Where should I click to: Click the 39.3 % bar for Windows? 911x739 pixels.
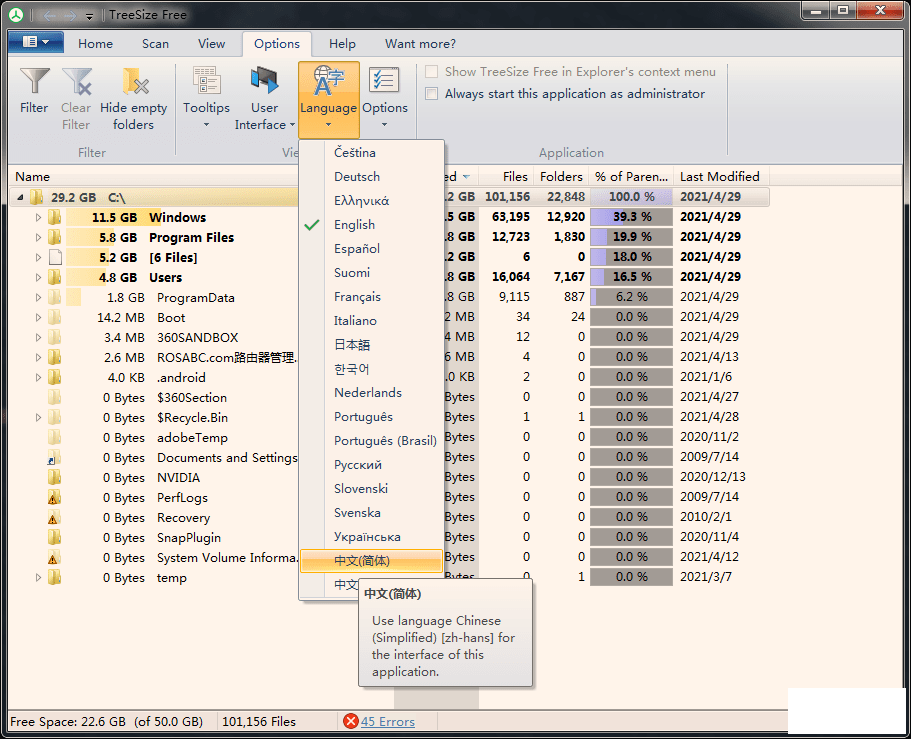(632, 217)
